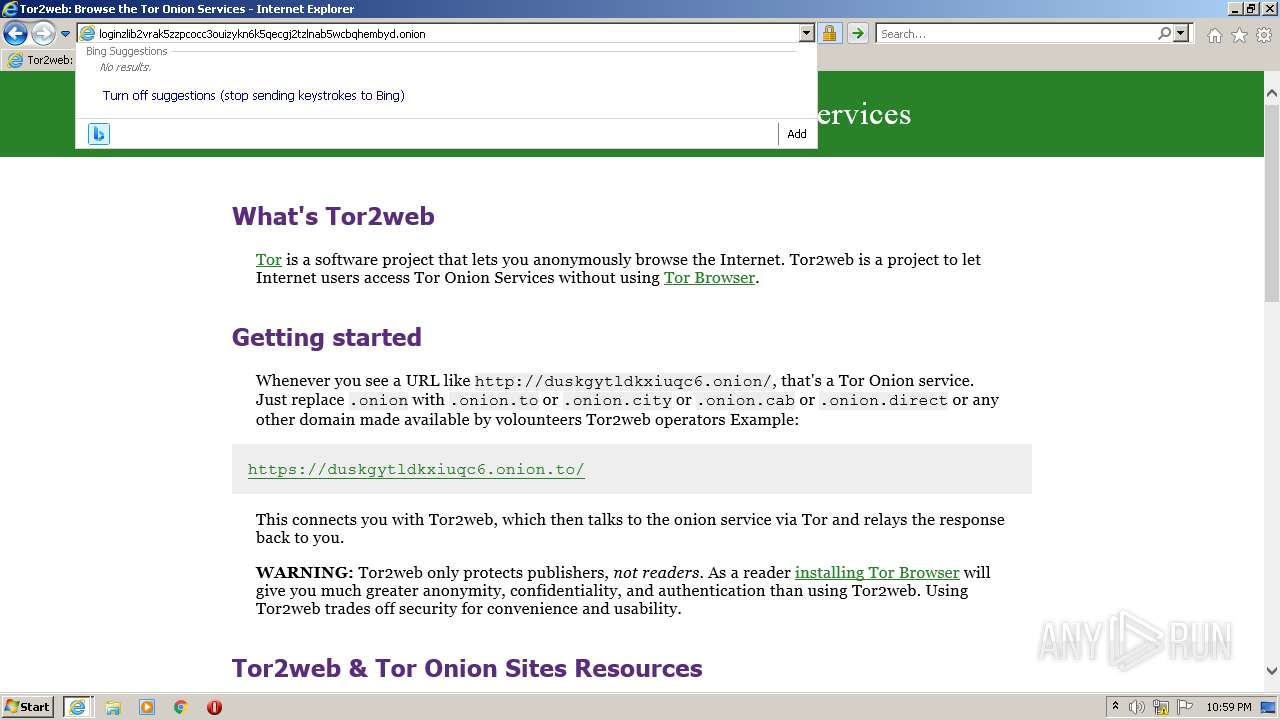1280x720 pixels.
Task: Click the red Opera-style taskbar icon
Action: click(214, 707)
